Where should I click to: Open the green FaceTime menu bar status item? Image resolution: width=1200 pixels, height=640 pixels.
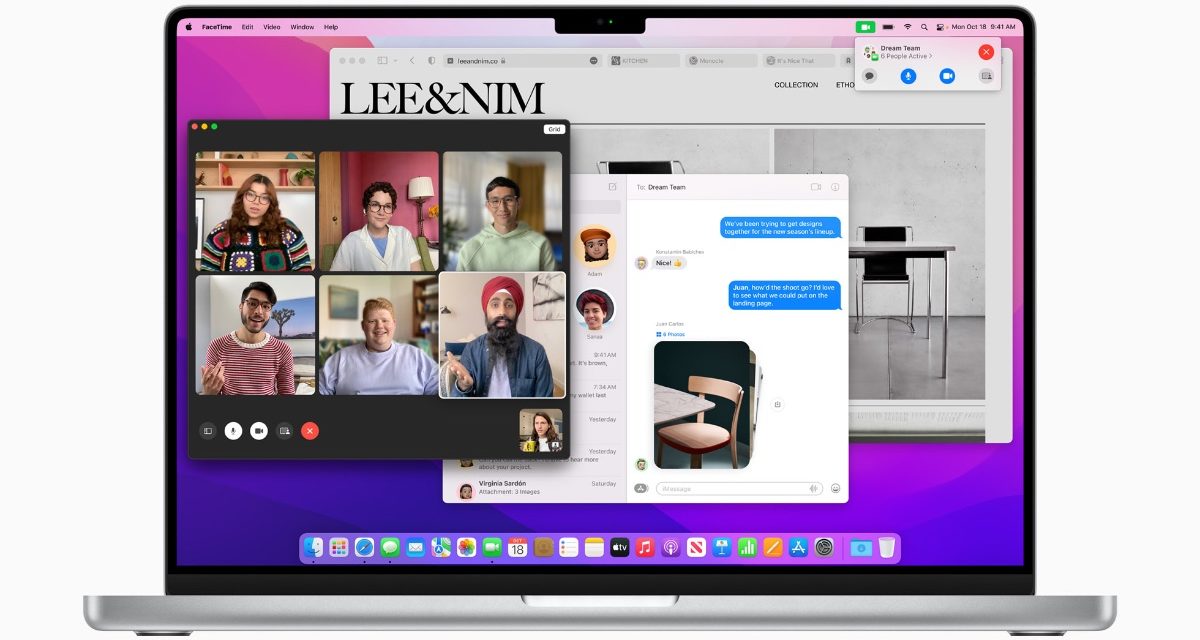[x=865, y=27]
